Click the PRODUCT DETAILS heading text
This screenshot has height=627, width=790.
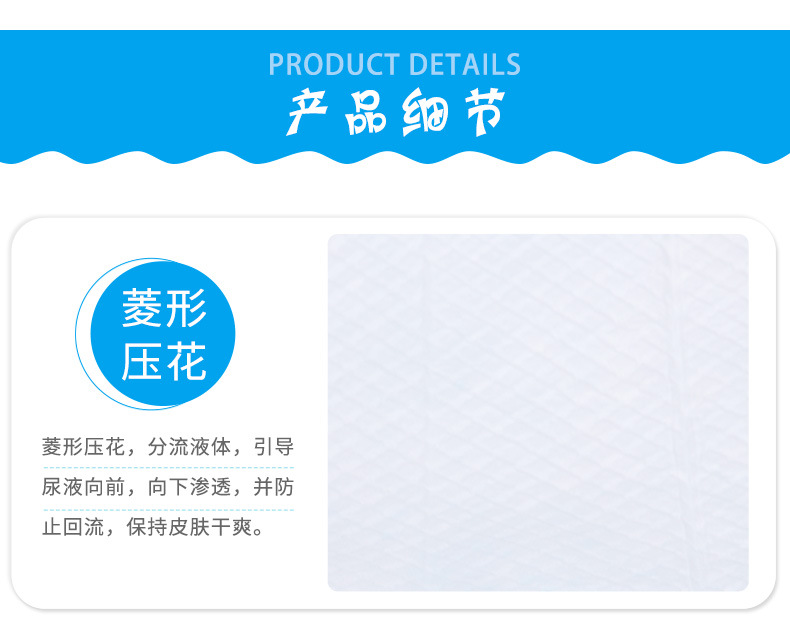394,65
